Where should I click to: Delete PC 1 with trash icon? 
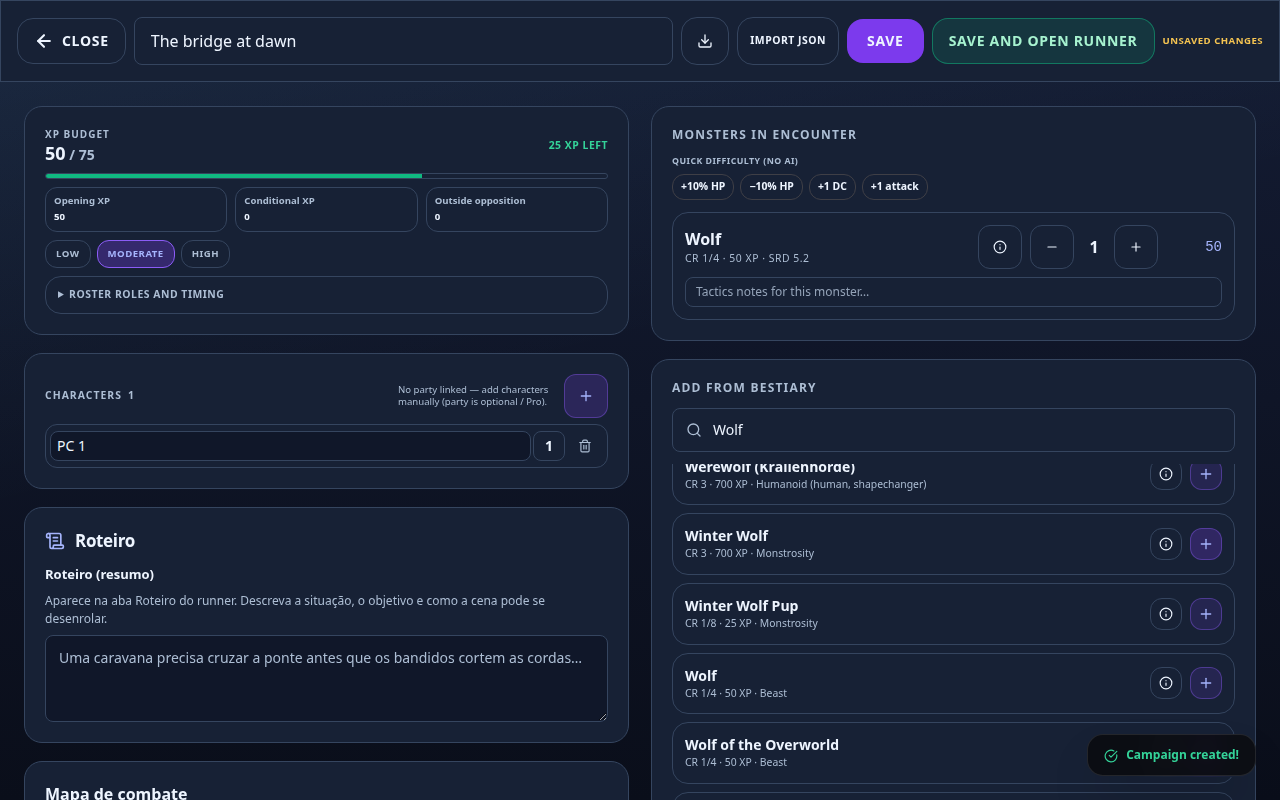tap(585, 446)
